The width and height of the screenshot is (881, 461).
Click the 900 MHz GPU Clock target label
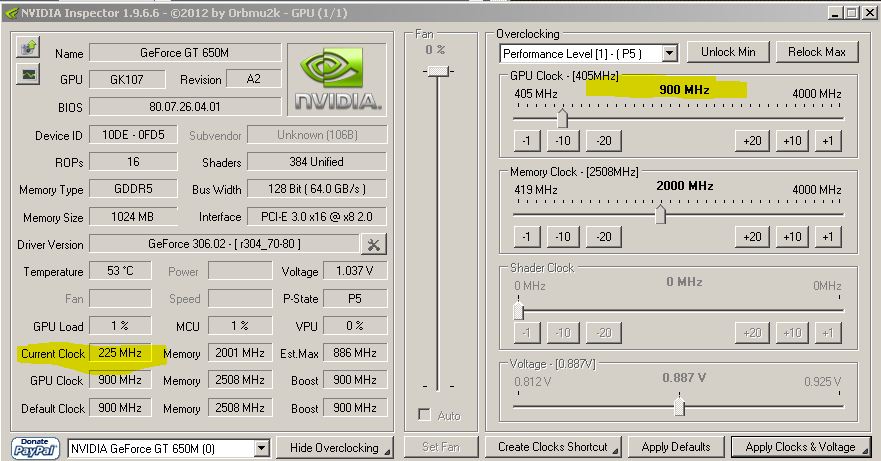click(x=684, y=89)
